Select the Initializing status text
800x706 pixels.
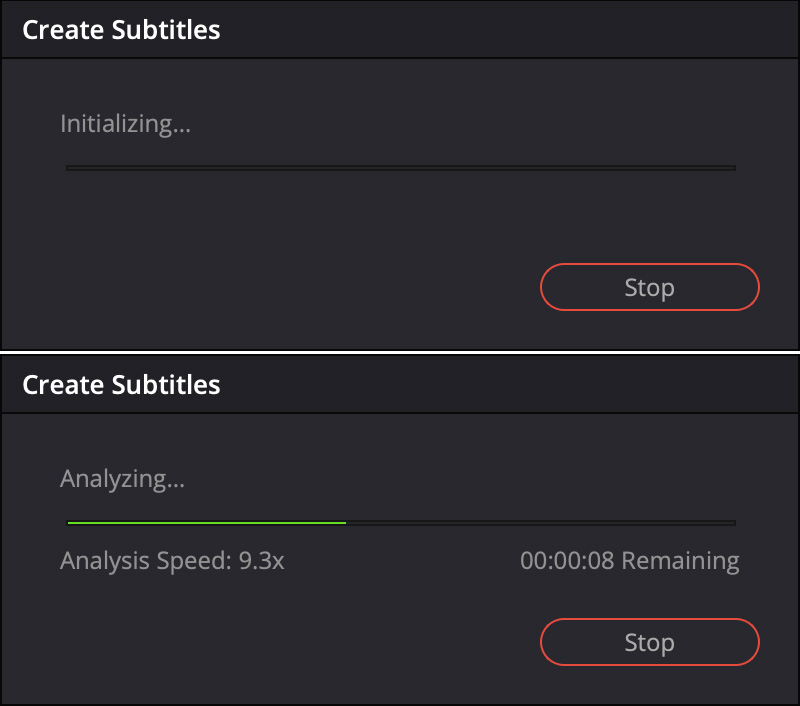pos(124,124)
